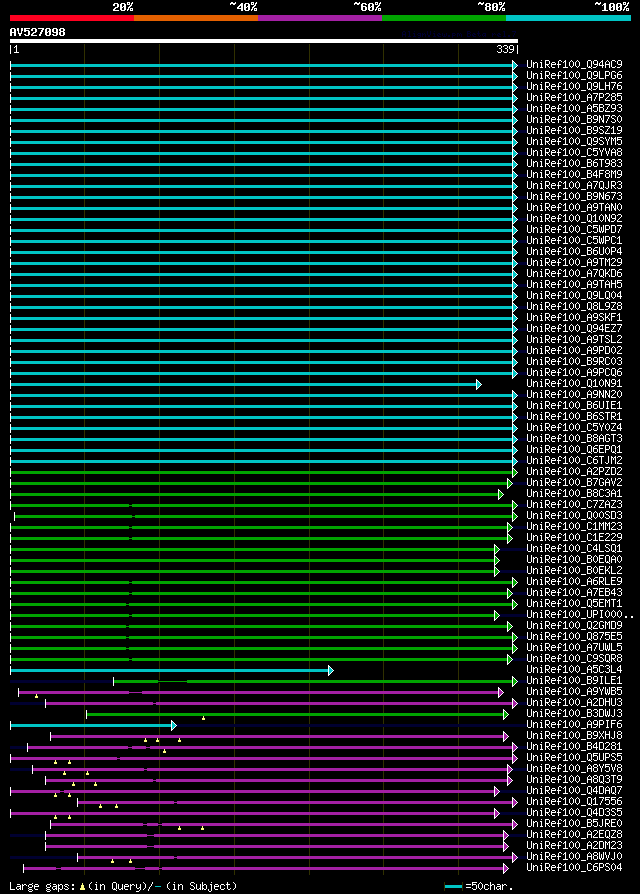Click the cyan ~100% legend segment
This screenshot has width=640, height=894.
pyautogui.click(x=568, y=18)
